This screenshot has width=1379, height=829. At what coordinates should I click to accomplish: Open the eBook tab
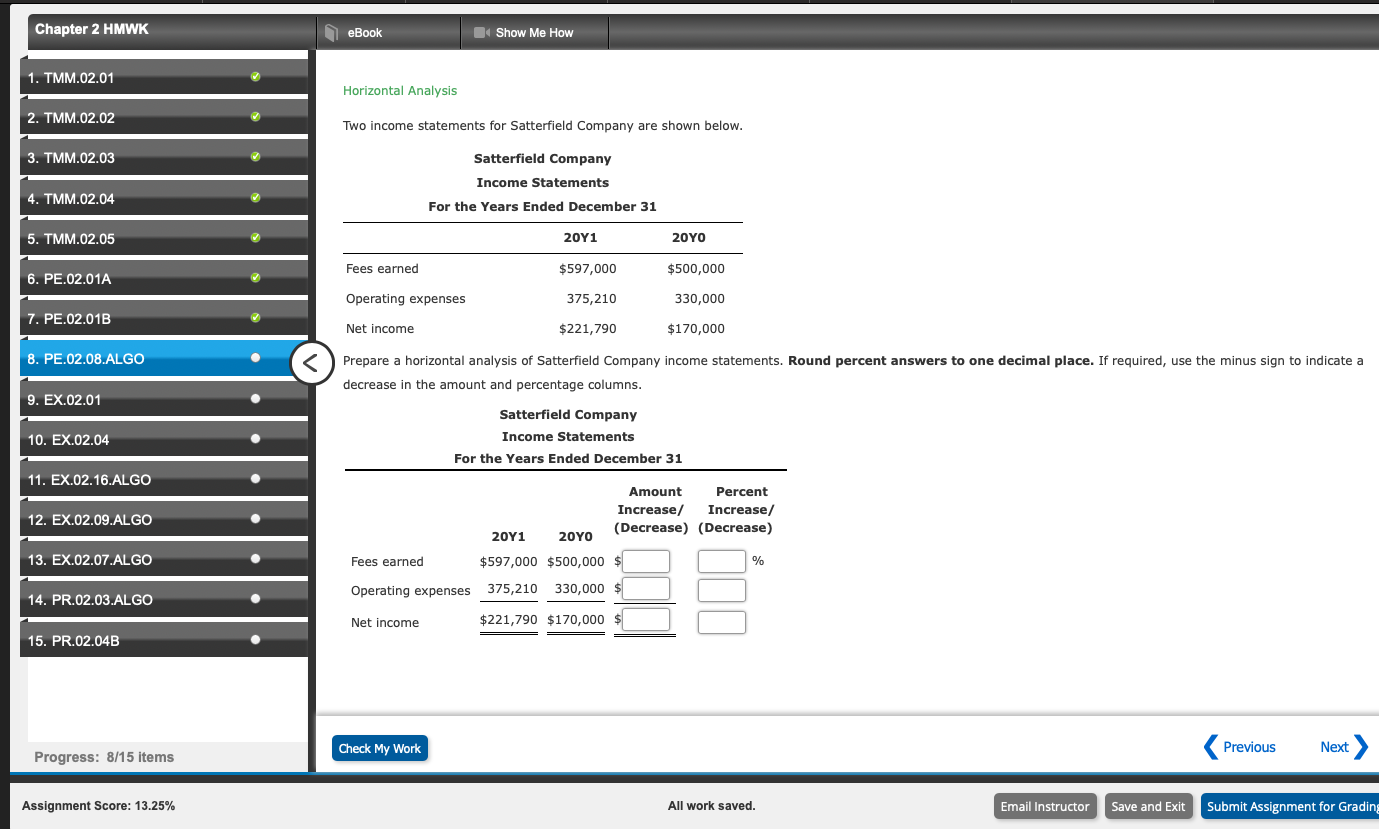click(389, 33)
